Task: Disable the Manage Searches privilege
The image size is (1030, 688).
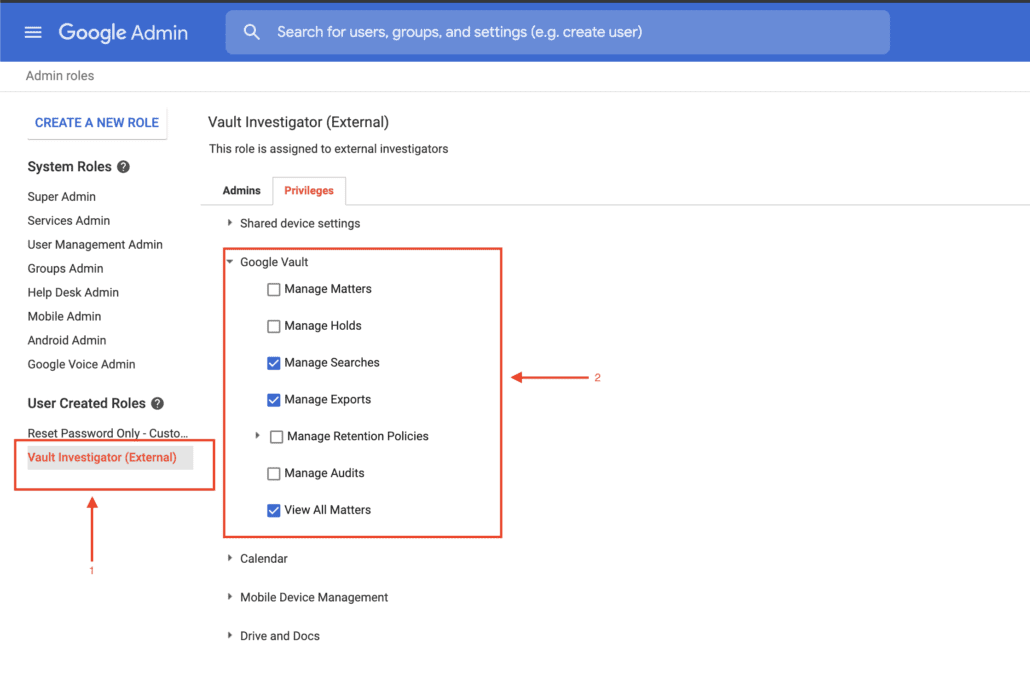Action: tap(274, 362)
